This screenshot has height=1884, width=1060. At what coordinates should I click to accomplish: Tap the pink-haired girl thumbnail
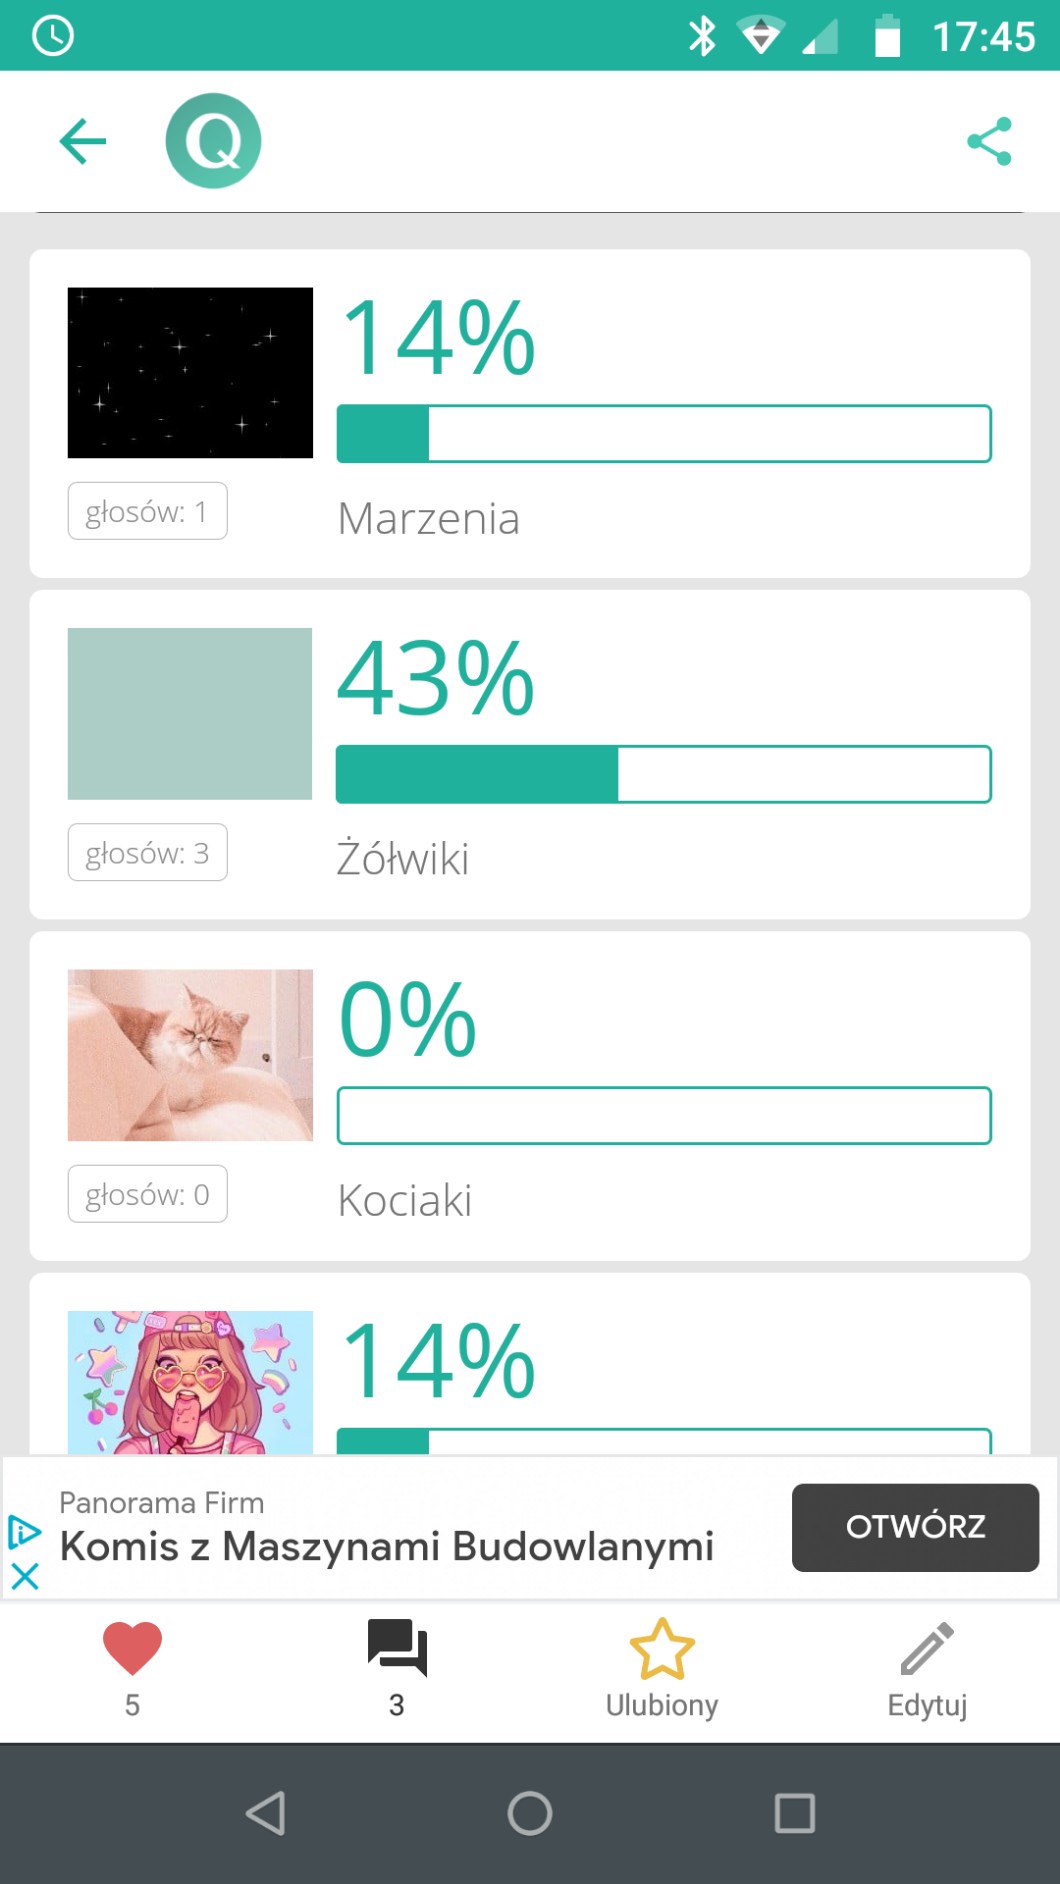190,1382
